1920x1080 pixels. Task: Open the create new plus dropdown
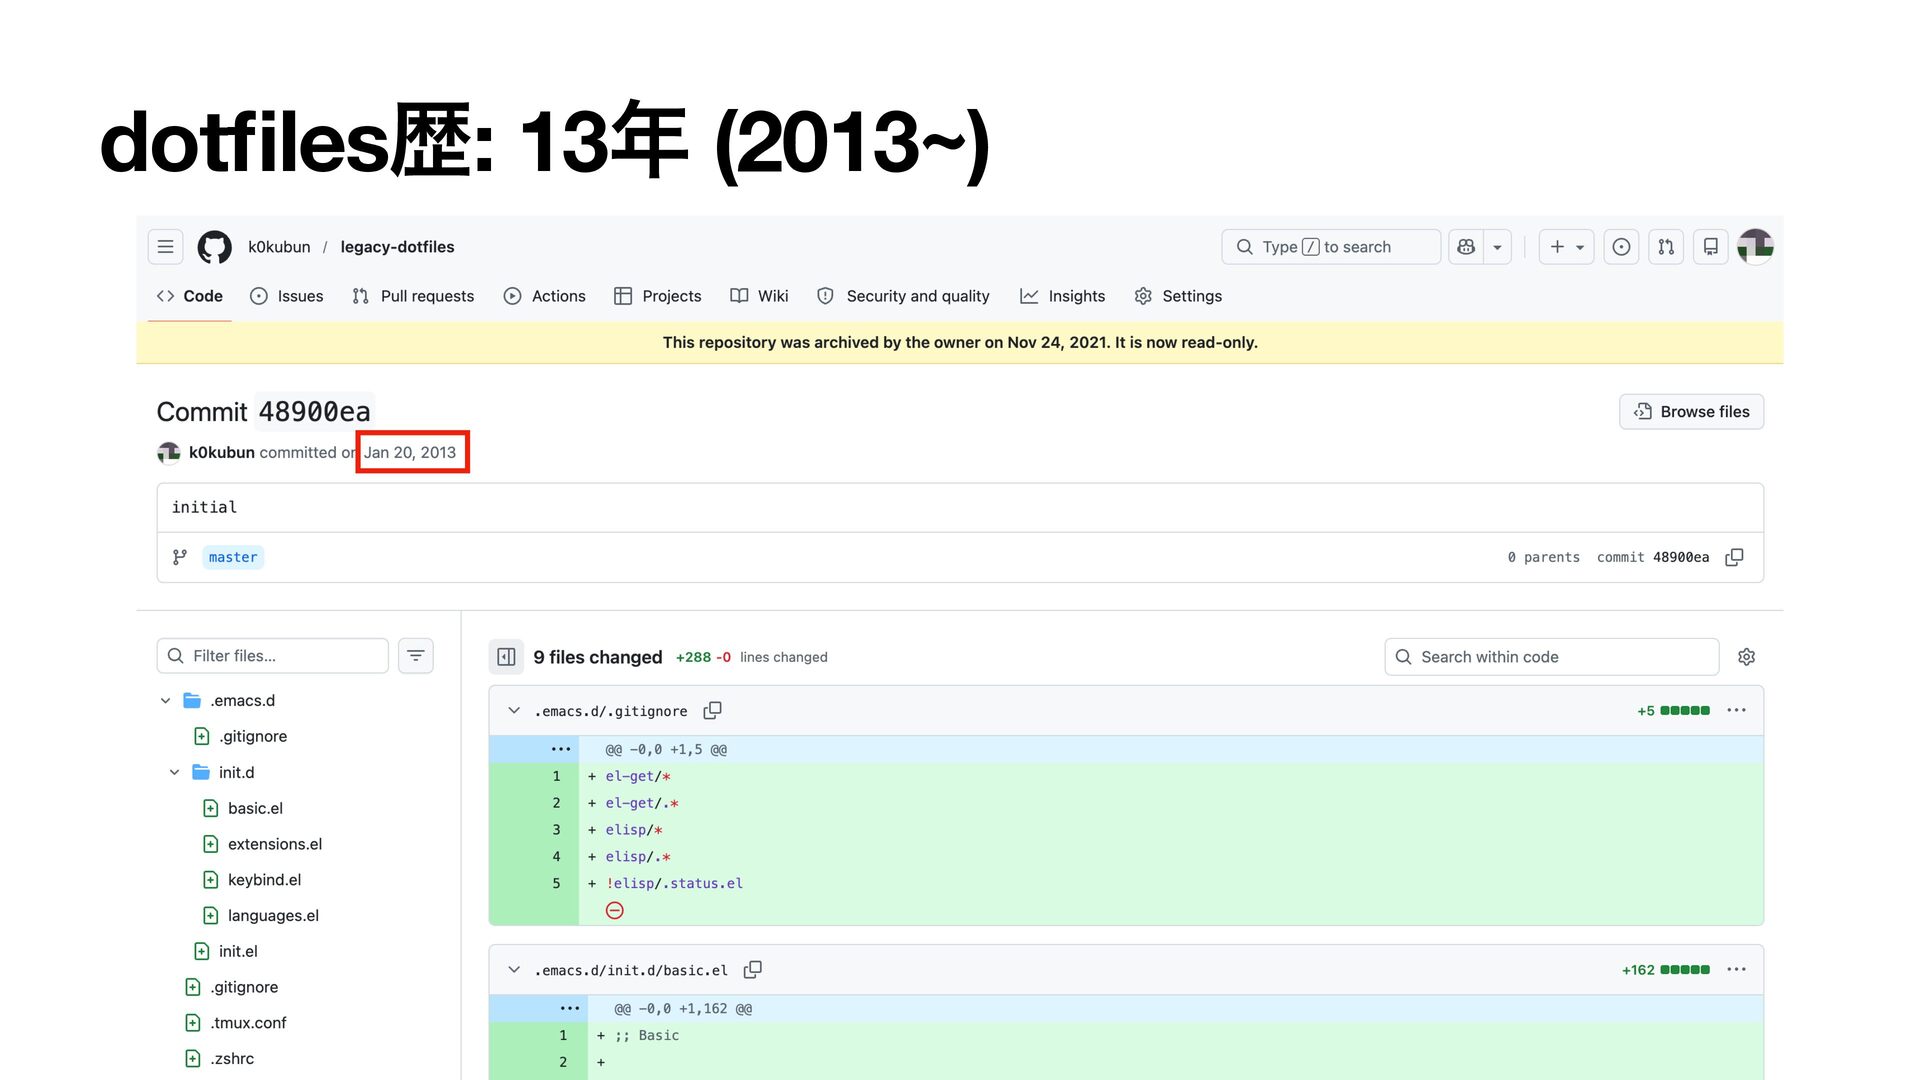(1566, 247)
